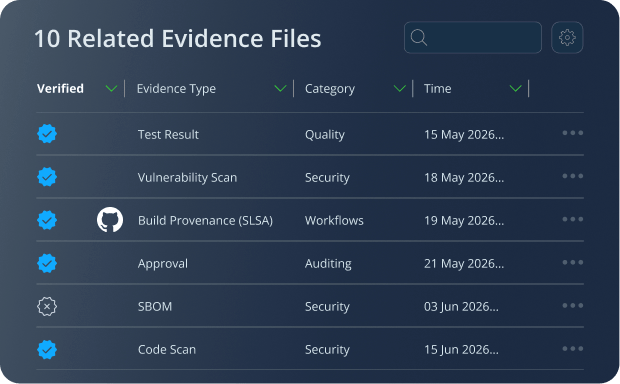Viewport: 620px width, 384px height.
Task: Click the 15 Jun 2026 time cell
Action: 461,350
